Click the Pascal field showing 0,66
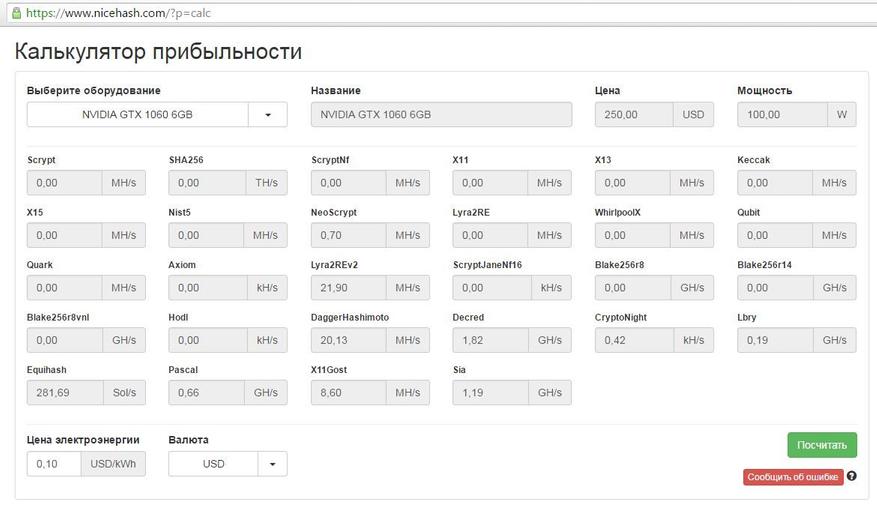This screenshot has height=505, width=877. [x=206, y=393]
